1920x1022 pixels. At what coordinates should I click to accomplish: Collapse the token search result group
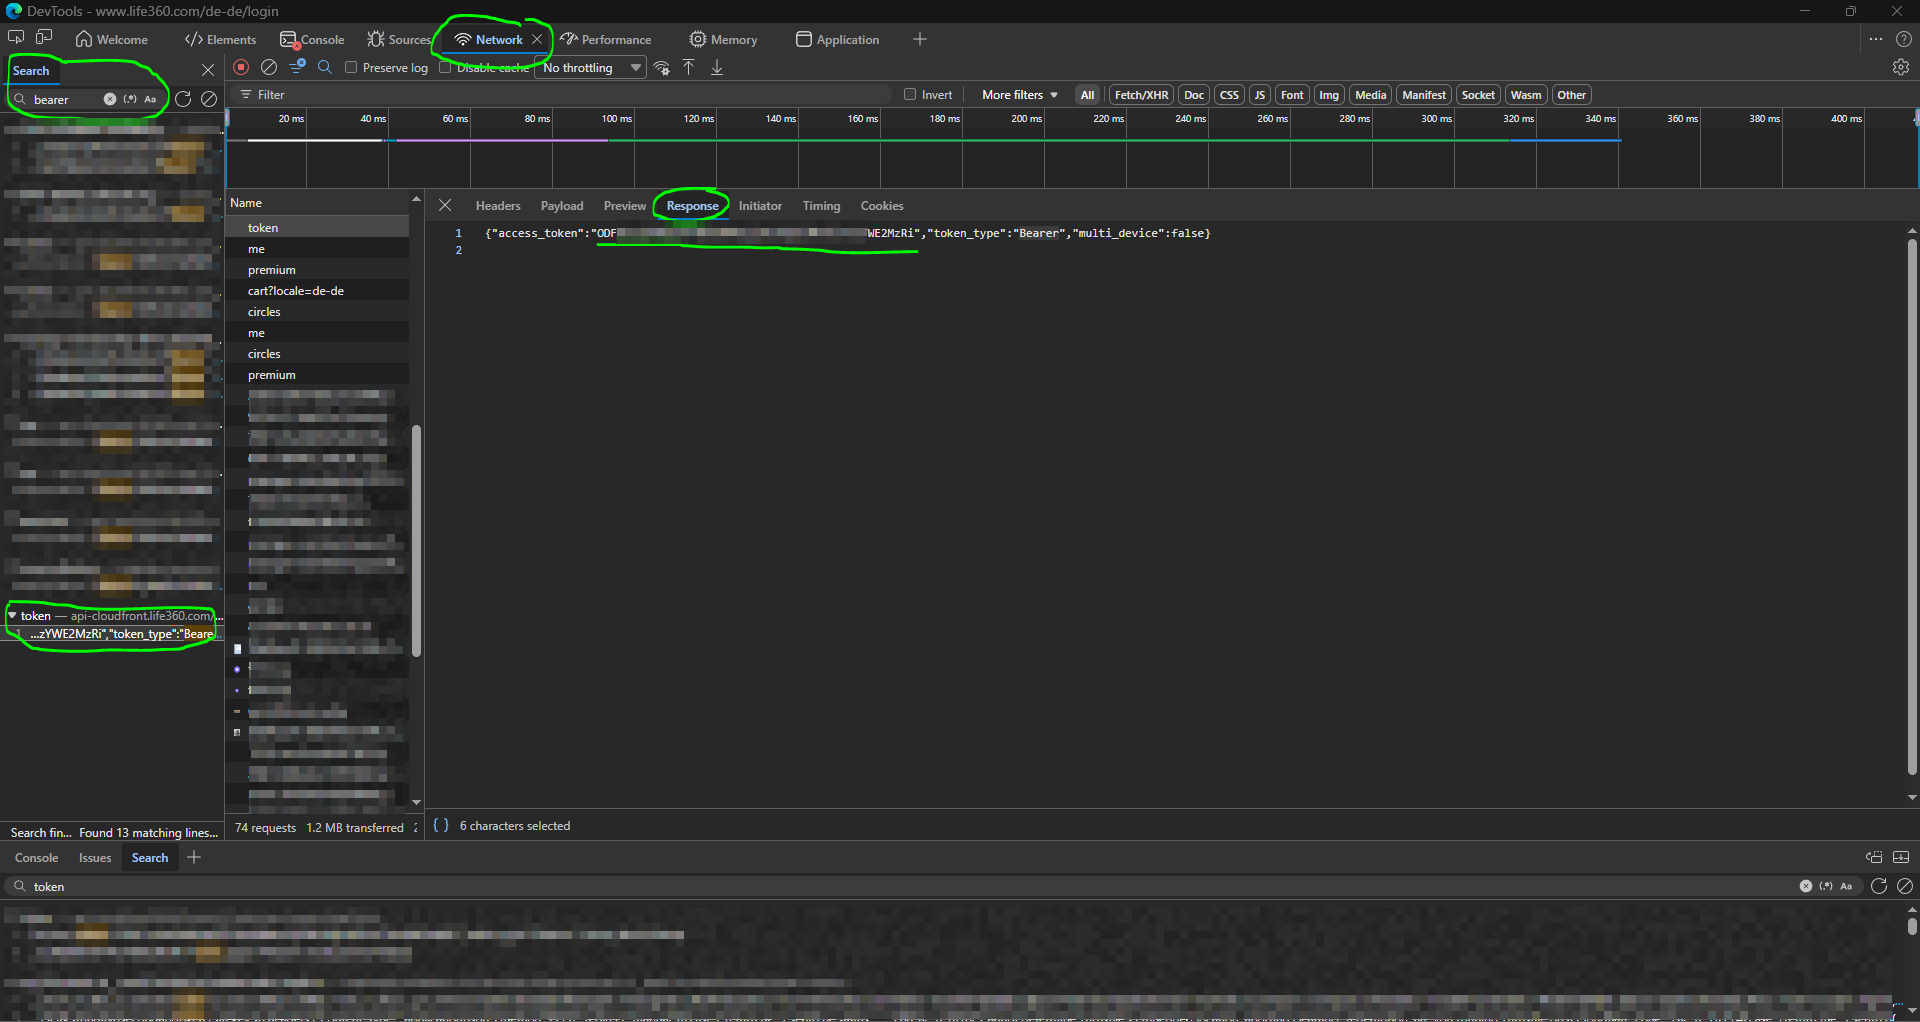point(12,615)
